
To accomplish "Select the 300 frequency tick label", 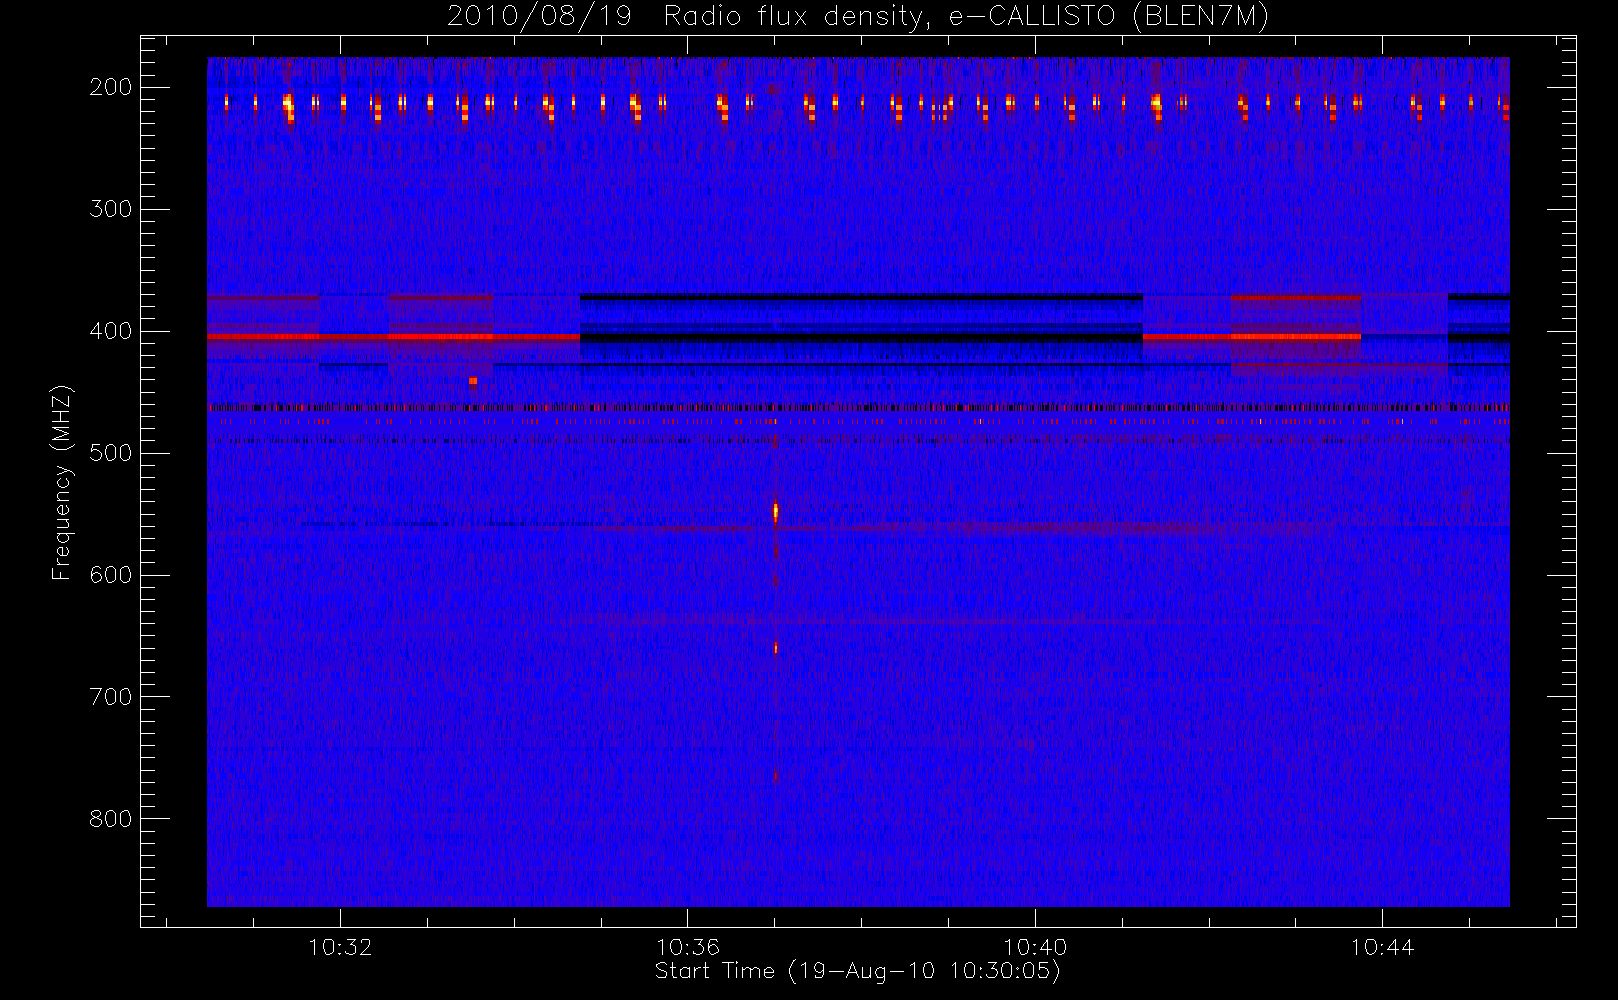I will [111, 209].
